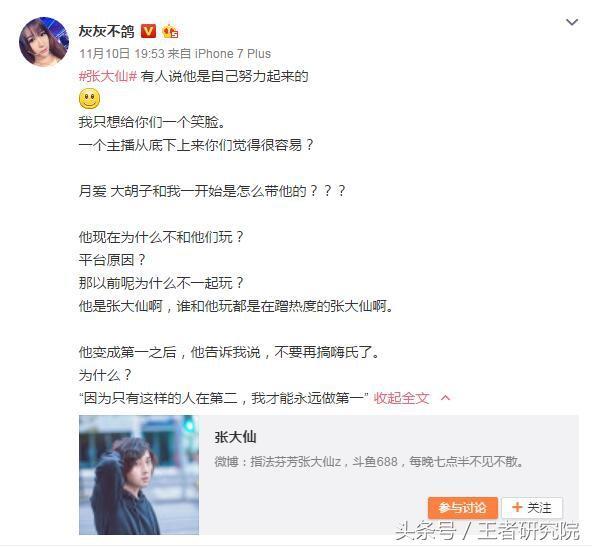This screenshot has height=548, width=592.
Task: Open 张大仙 topic card photo
Action: click(x=139, y=475)
